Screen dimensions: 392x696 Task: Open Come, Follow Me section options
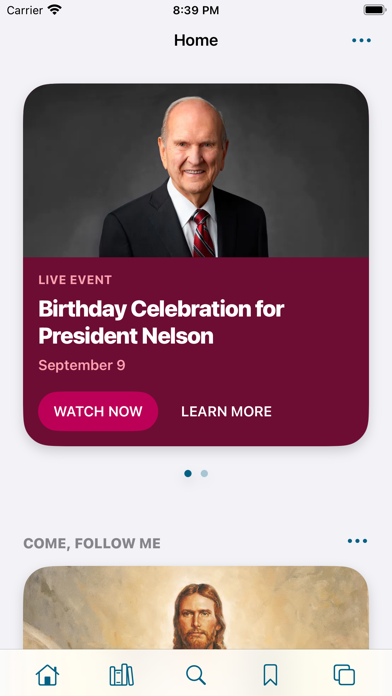[357, 541]
